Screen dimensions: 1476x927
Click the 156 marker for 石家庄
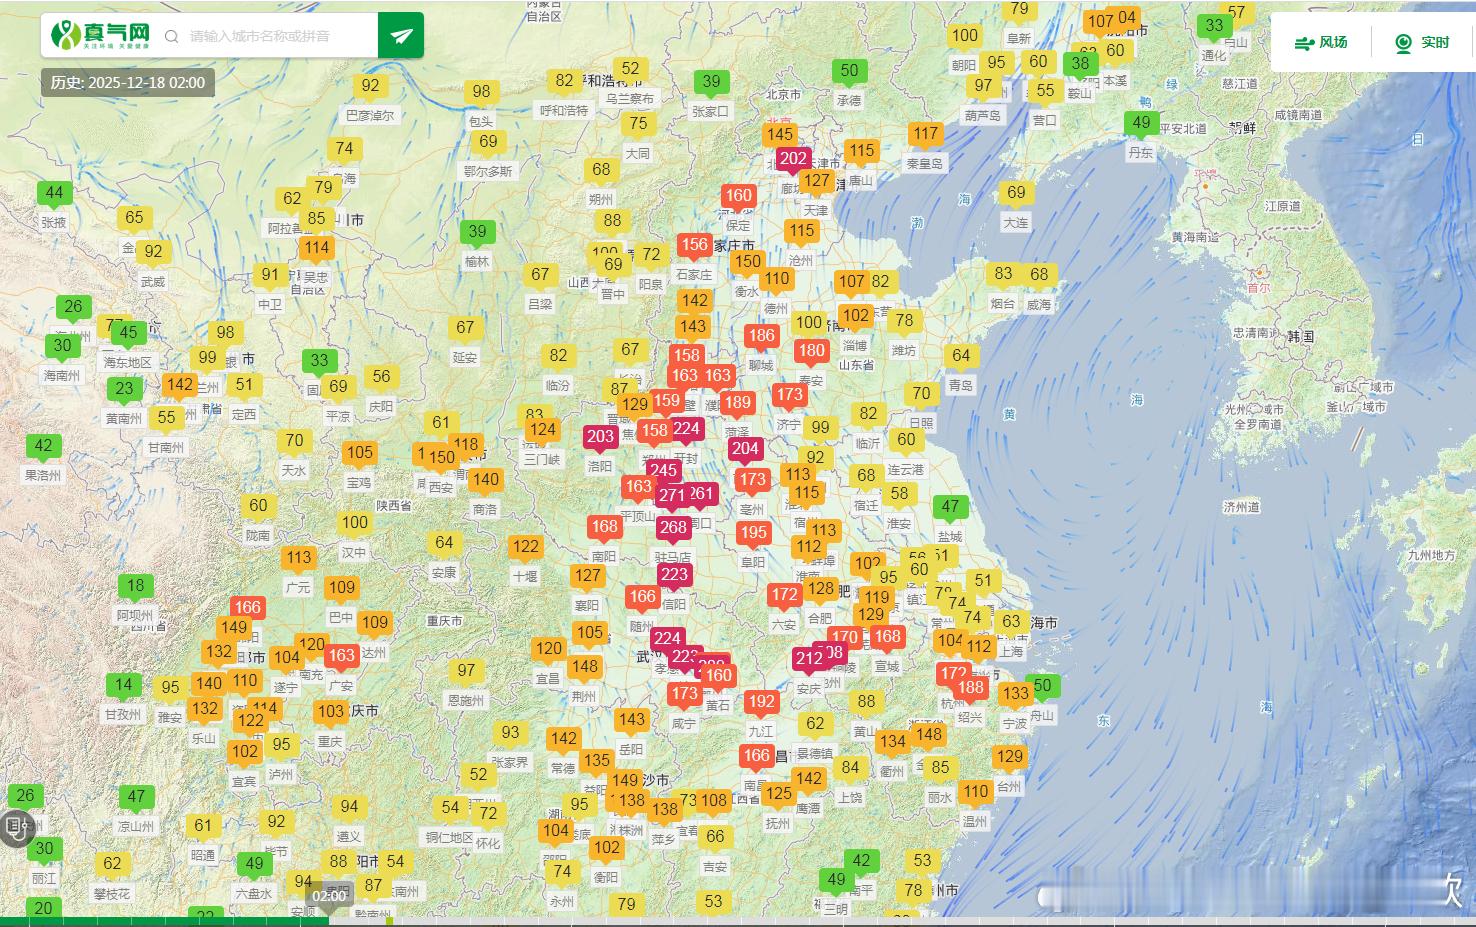[x=694, y=244]
